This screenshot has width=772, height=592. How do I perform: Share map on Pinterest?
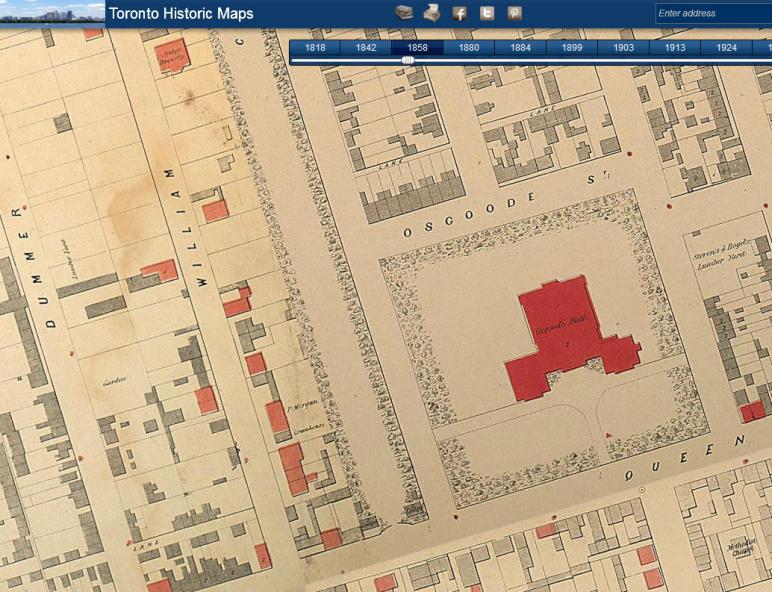tap(514, 13)
